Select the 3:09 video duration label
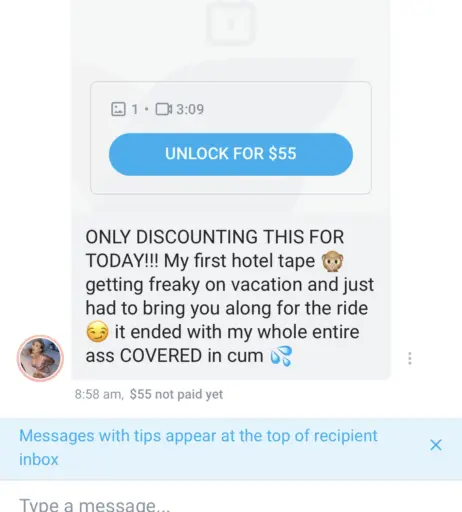The height and width of the screenshot is (512, 462). click(190, 109)
